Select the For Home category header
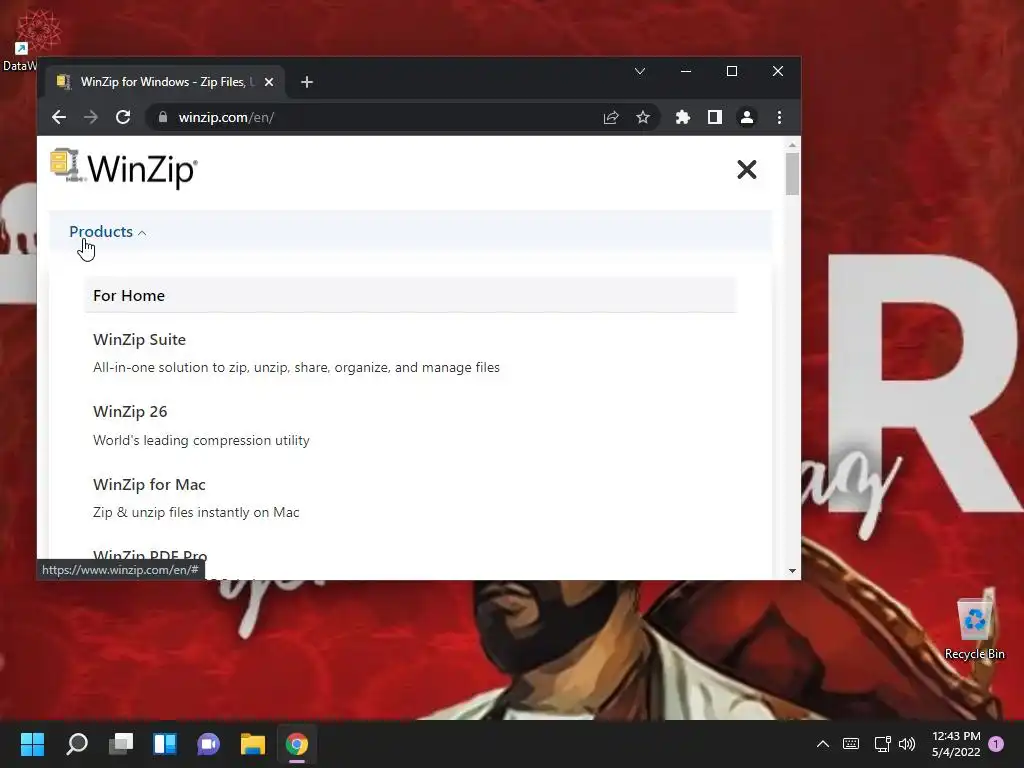The height and width of the screenshot is (768, 1024). (x=410, y=295)
